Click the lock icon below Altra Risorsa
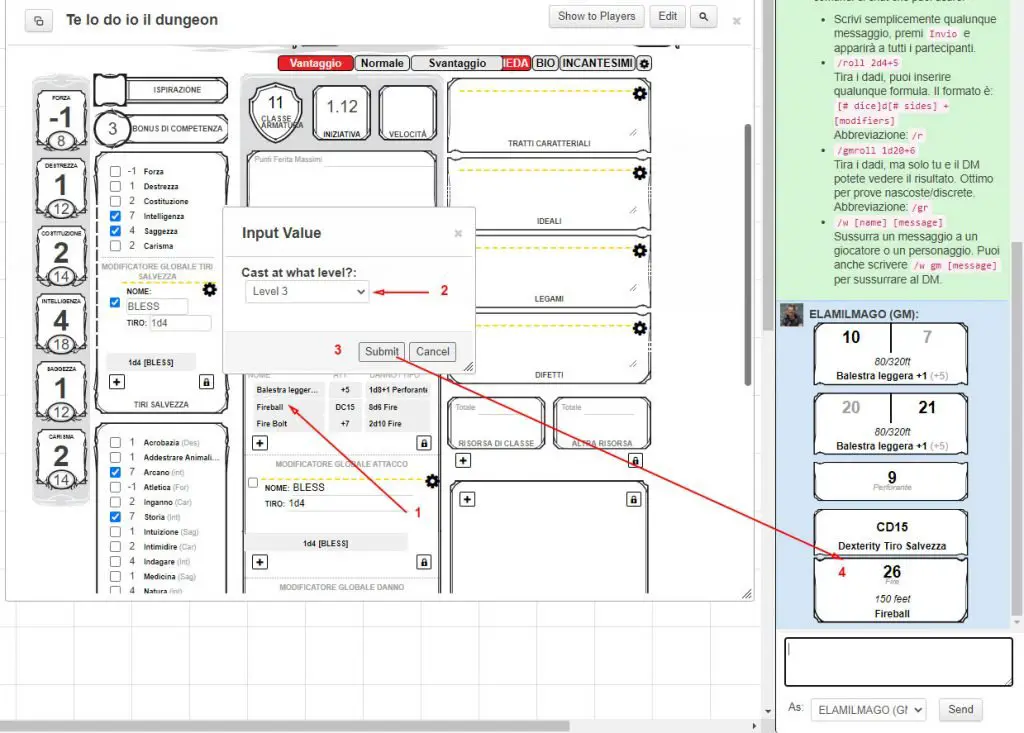The width and height of the screenshot is (1024, 733). coord(634,461)
